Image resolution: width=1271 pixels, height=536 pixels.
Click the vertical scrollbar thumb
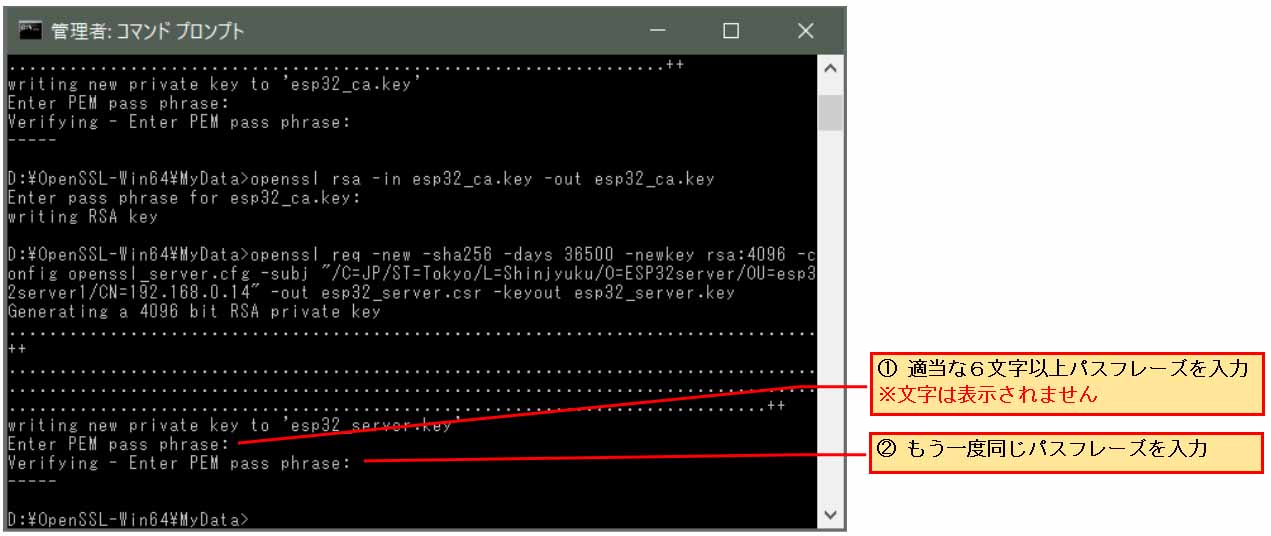point(830,113)
